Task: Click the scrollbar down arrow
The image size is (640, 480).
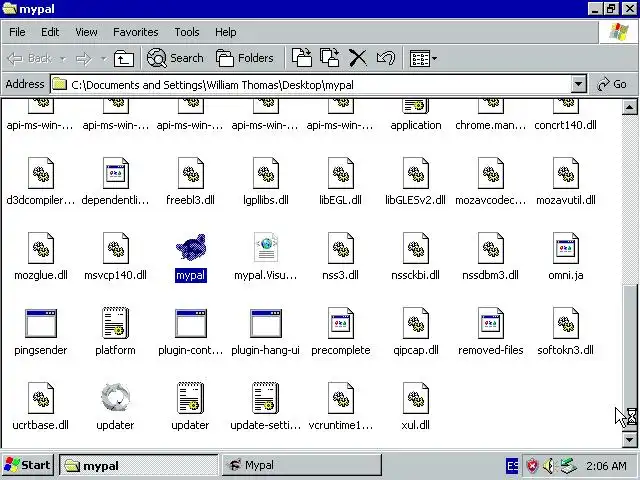Action: point(629,440)
